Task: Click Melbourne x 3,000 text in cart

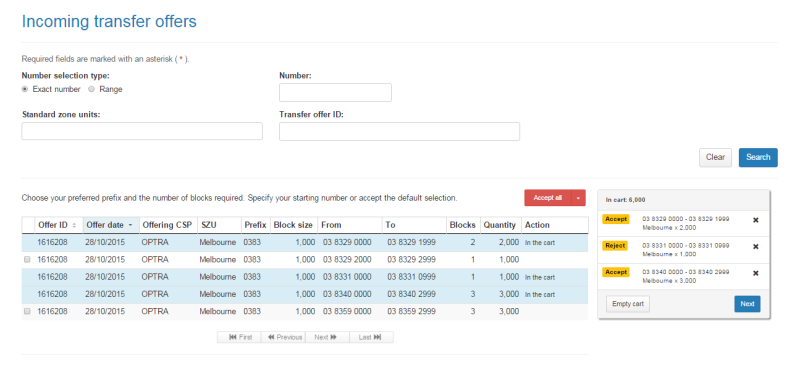Action: pyautogui.click(x=669, y=281)
